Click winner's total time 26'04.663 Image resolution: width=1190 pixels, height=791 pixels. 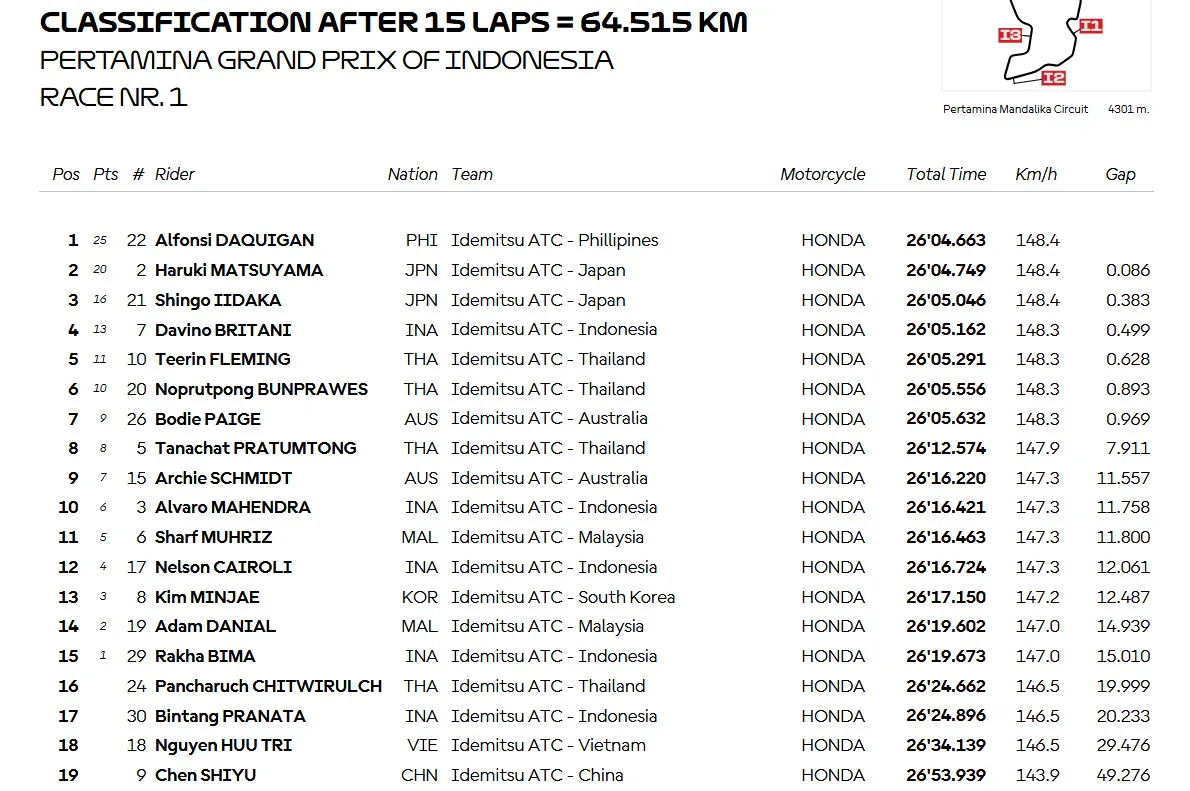946,240
